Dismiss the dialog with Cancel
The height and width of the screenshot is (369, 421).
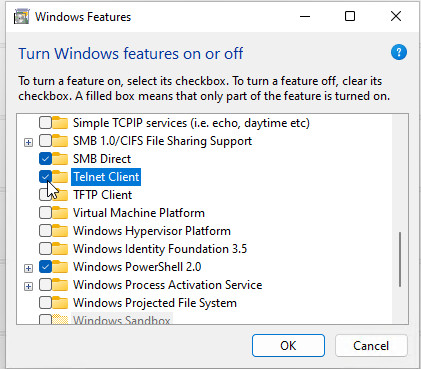tap(371, 346)
